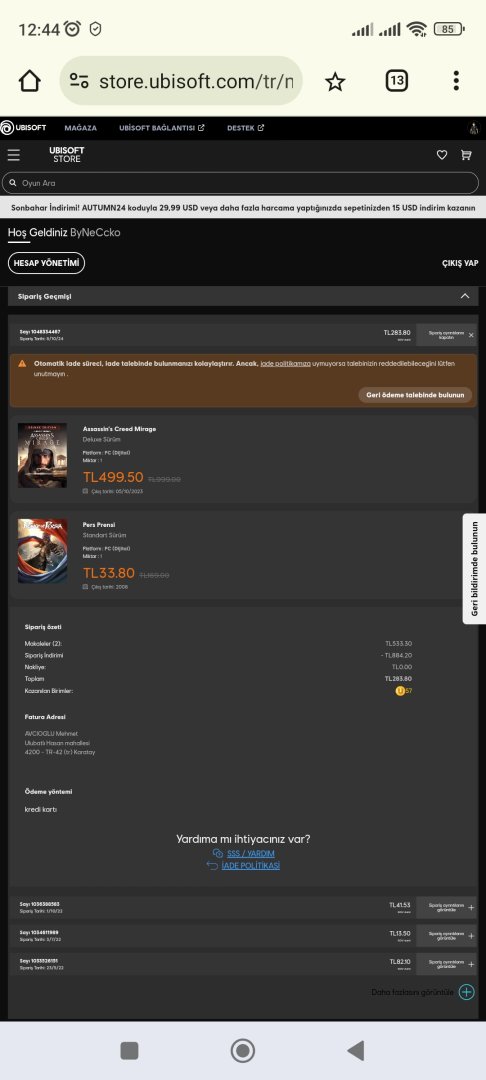Viewport: 486px width, 1080px height.
Task: Open the İADE POLİTİKASI link
Action: pos(251,866)
